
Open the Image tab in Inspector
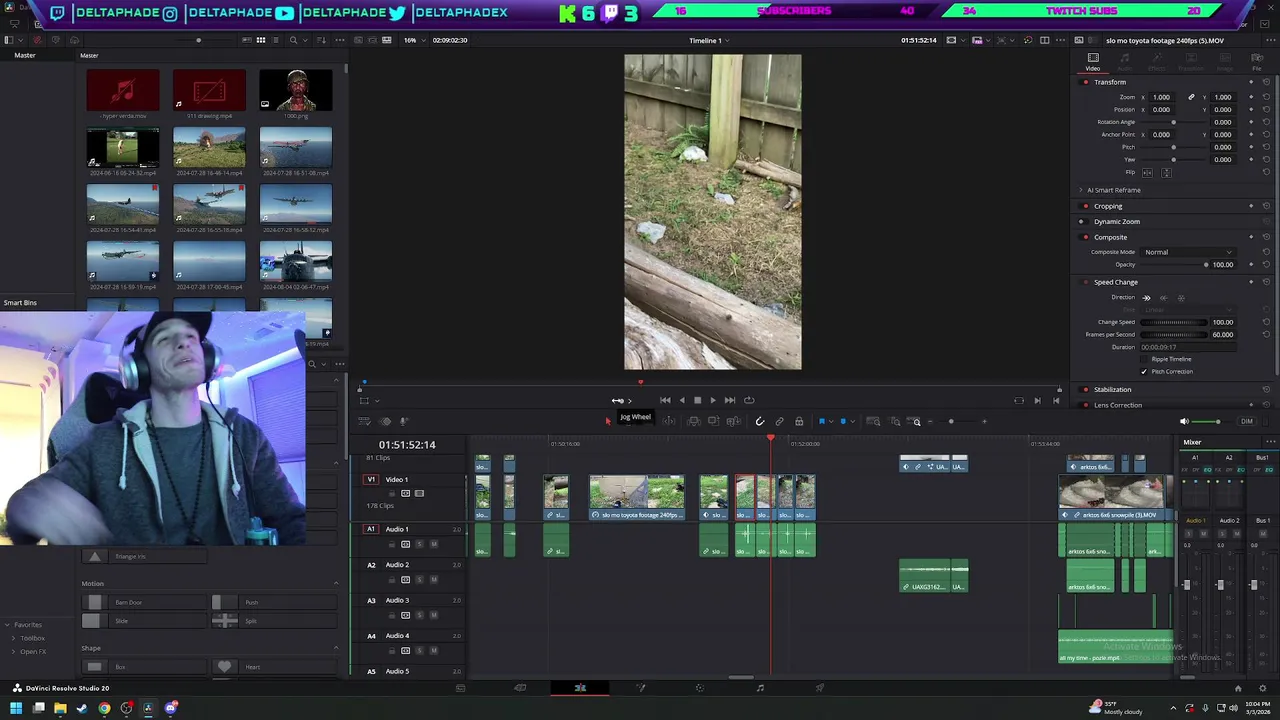[1225, 62]
